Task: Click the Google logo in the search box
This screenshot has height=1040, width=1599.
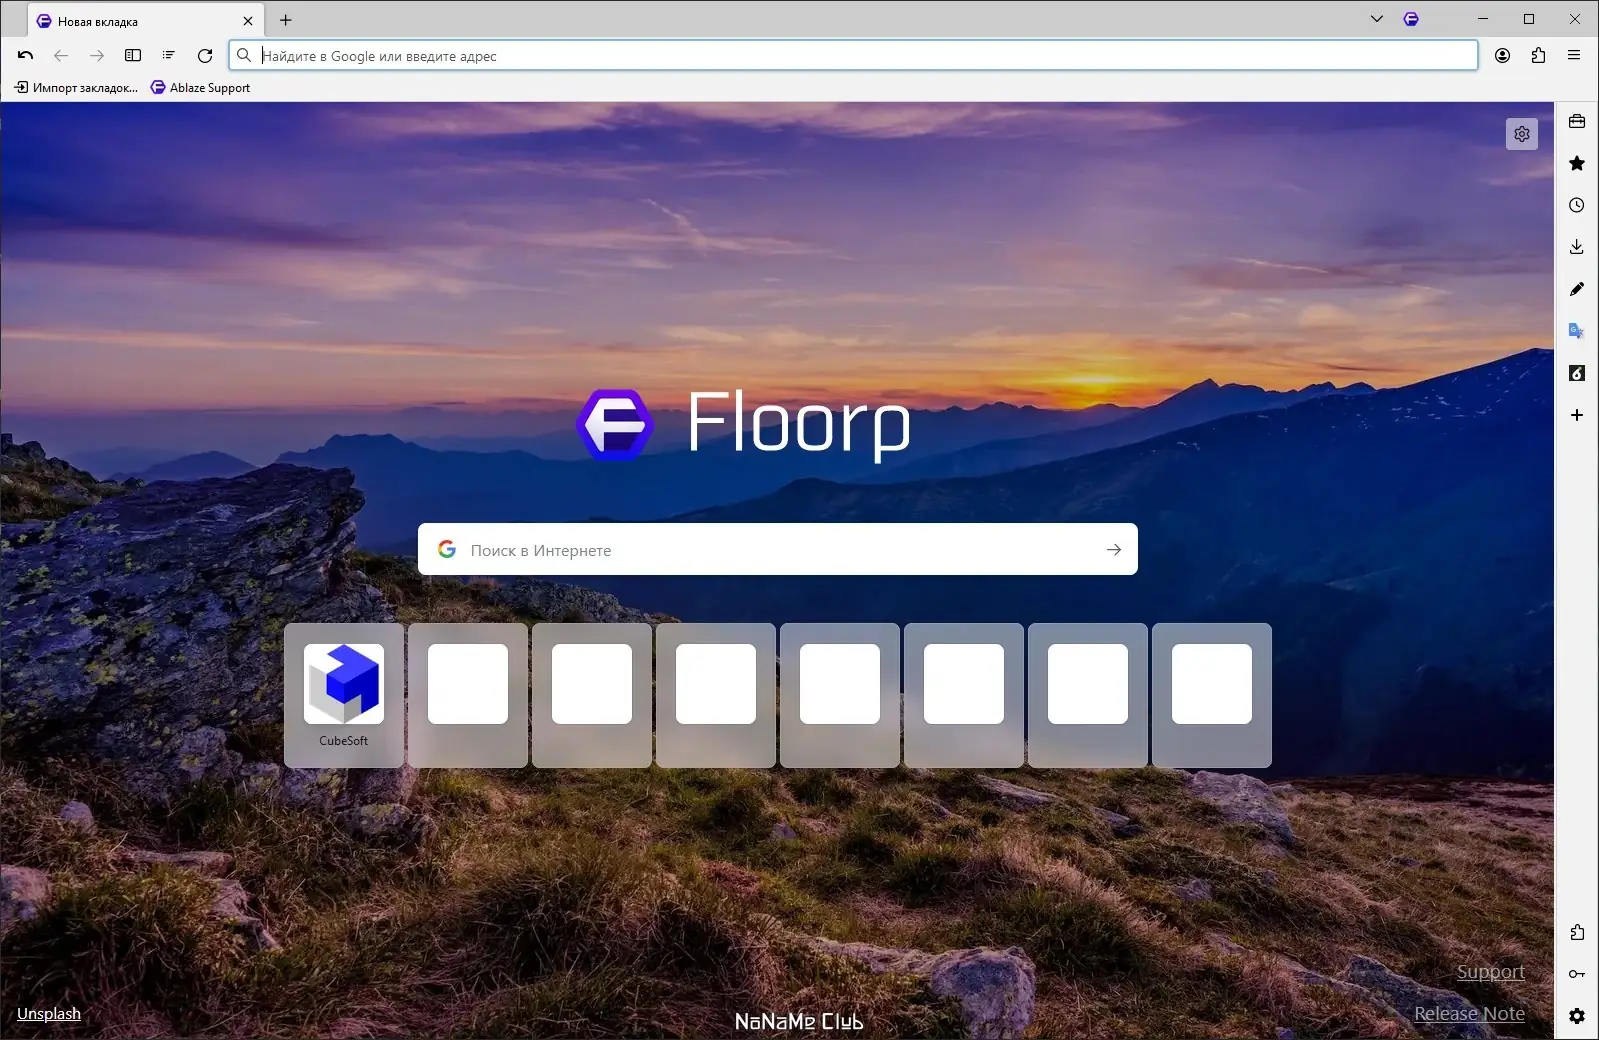Action: tap(447, 549)
